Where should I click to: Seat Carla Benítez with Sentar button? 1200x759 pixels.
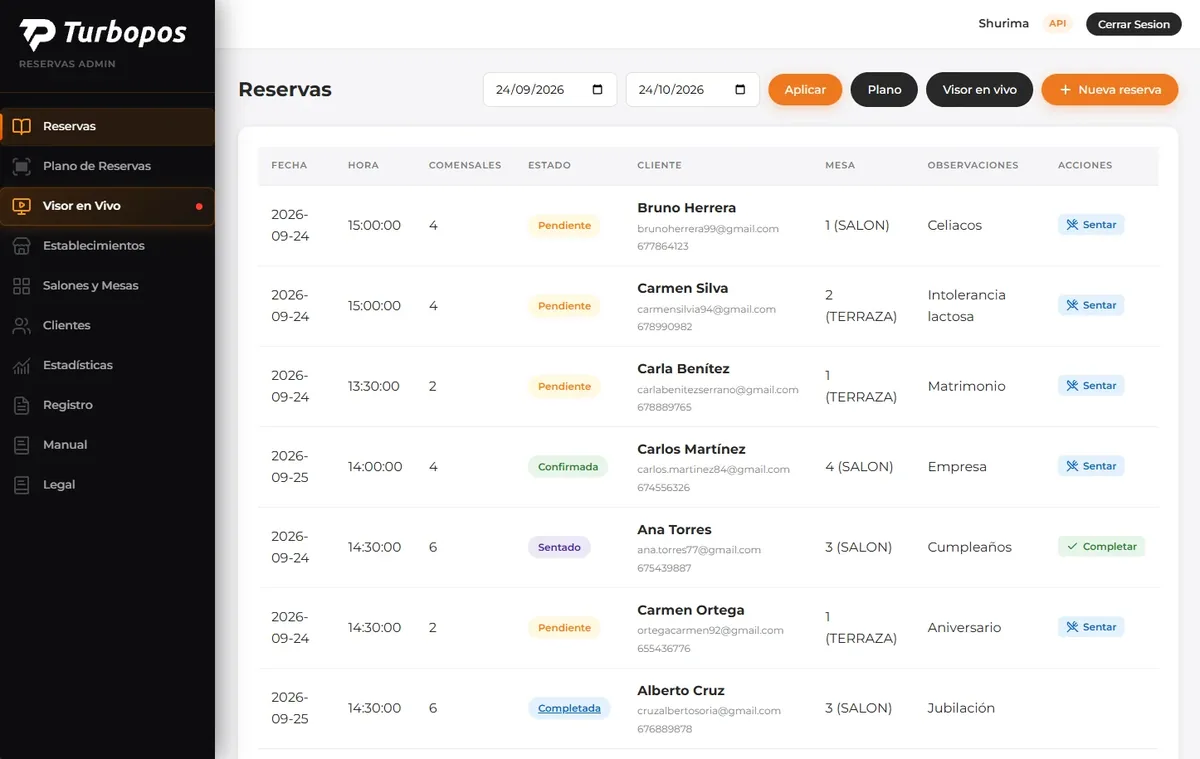pos(1091,386)
